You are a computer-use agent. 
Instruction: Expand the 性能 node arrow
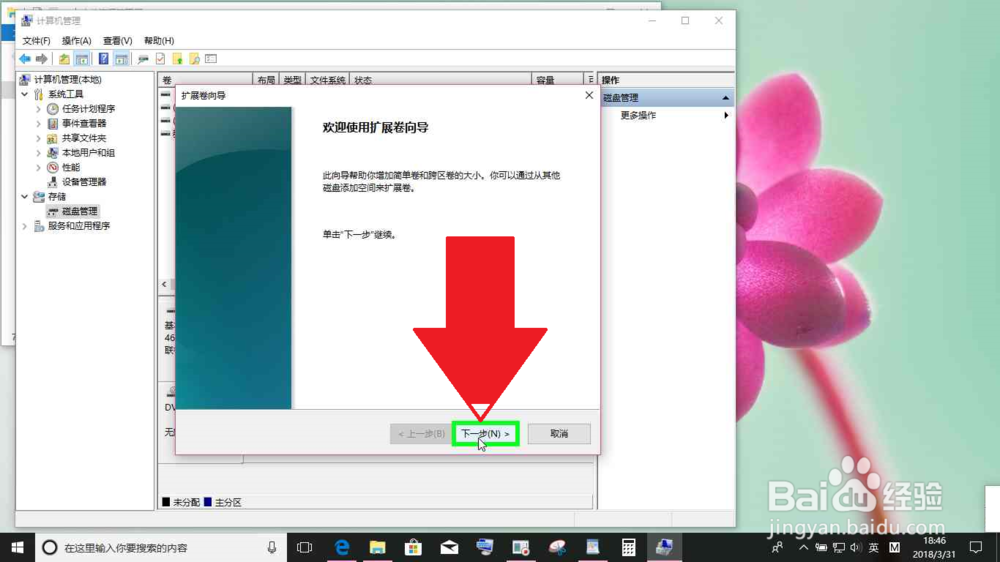(38, 168)
